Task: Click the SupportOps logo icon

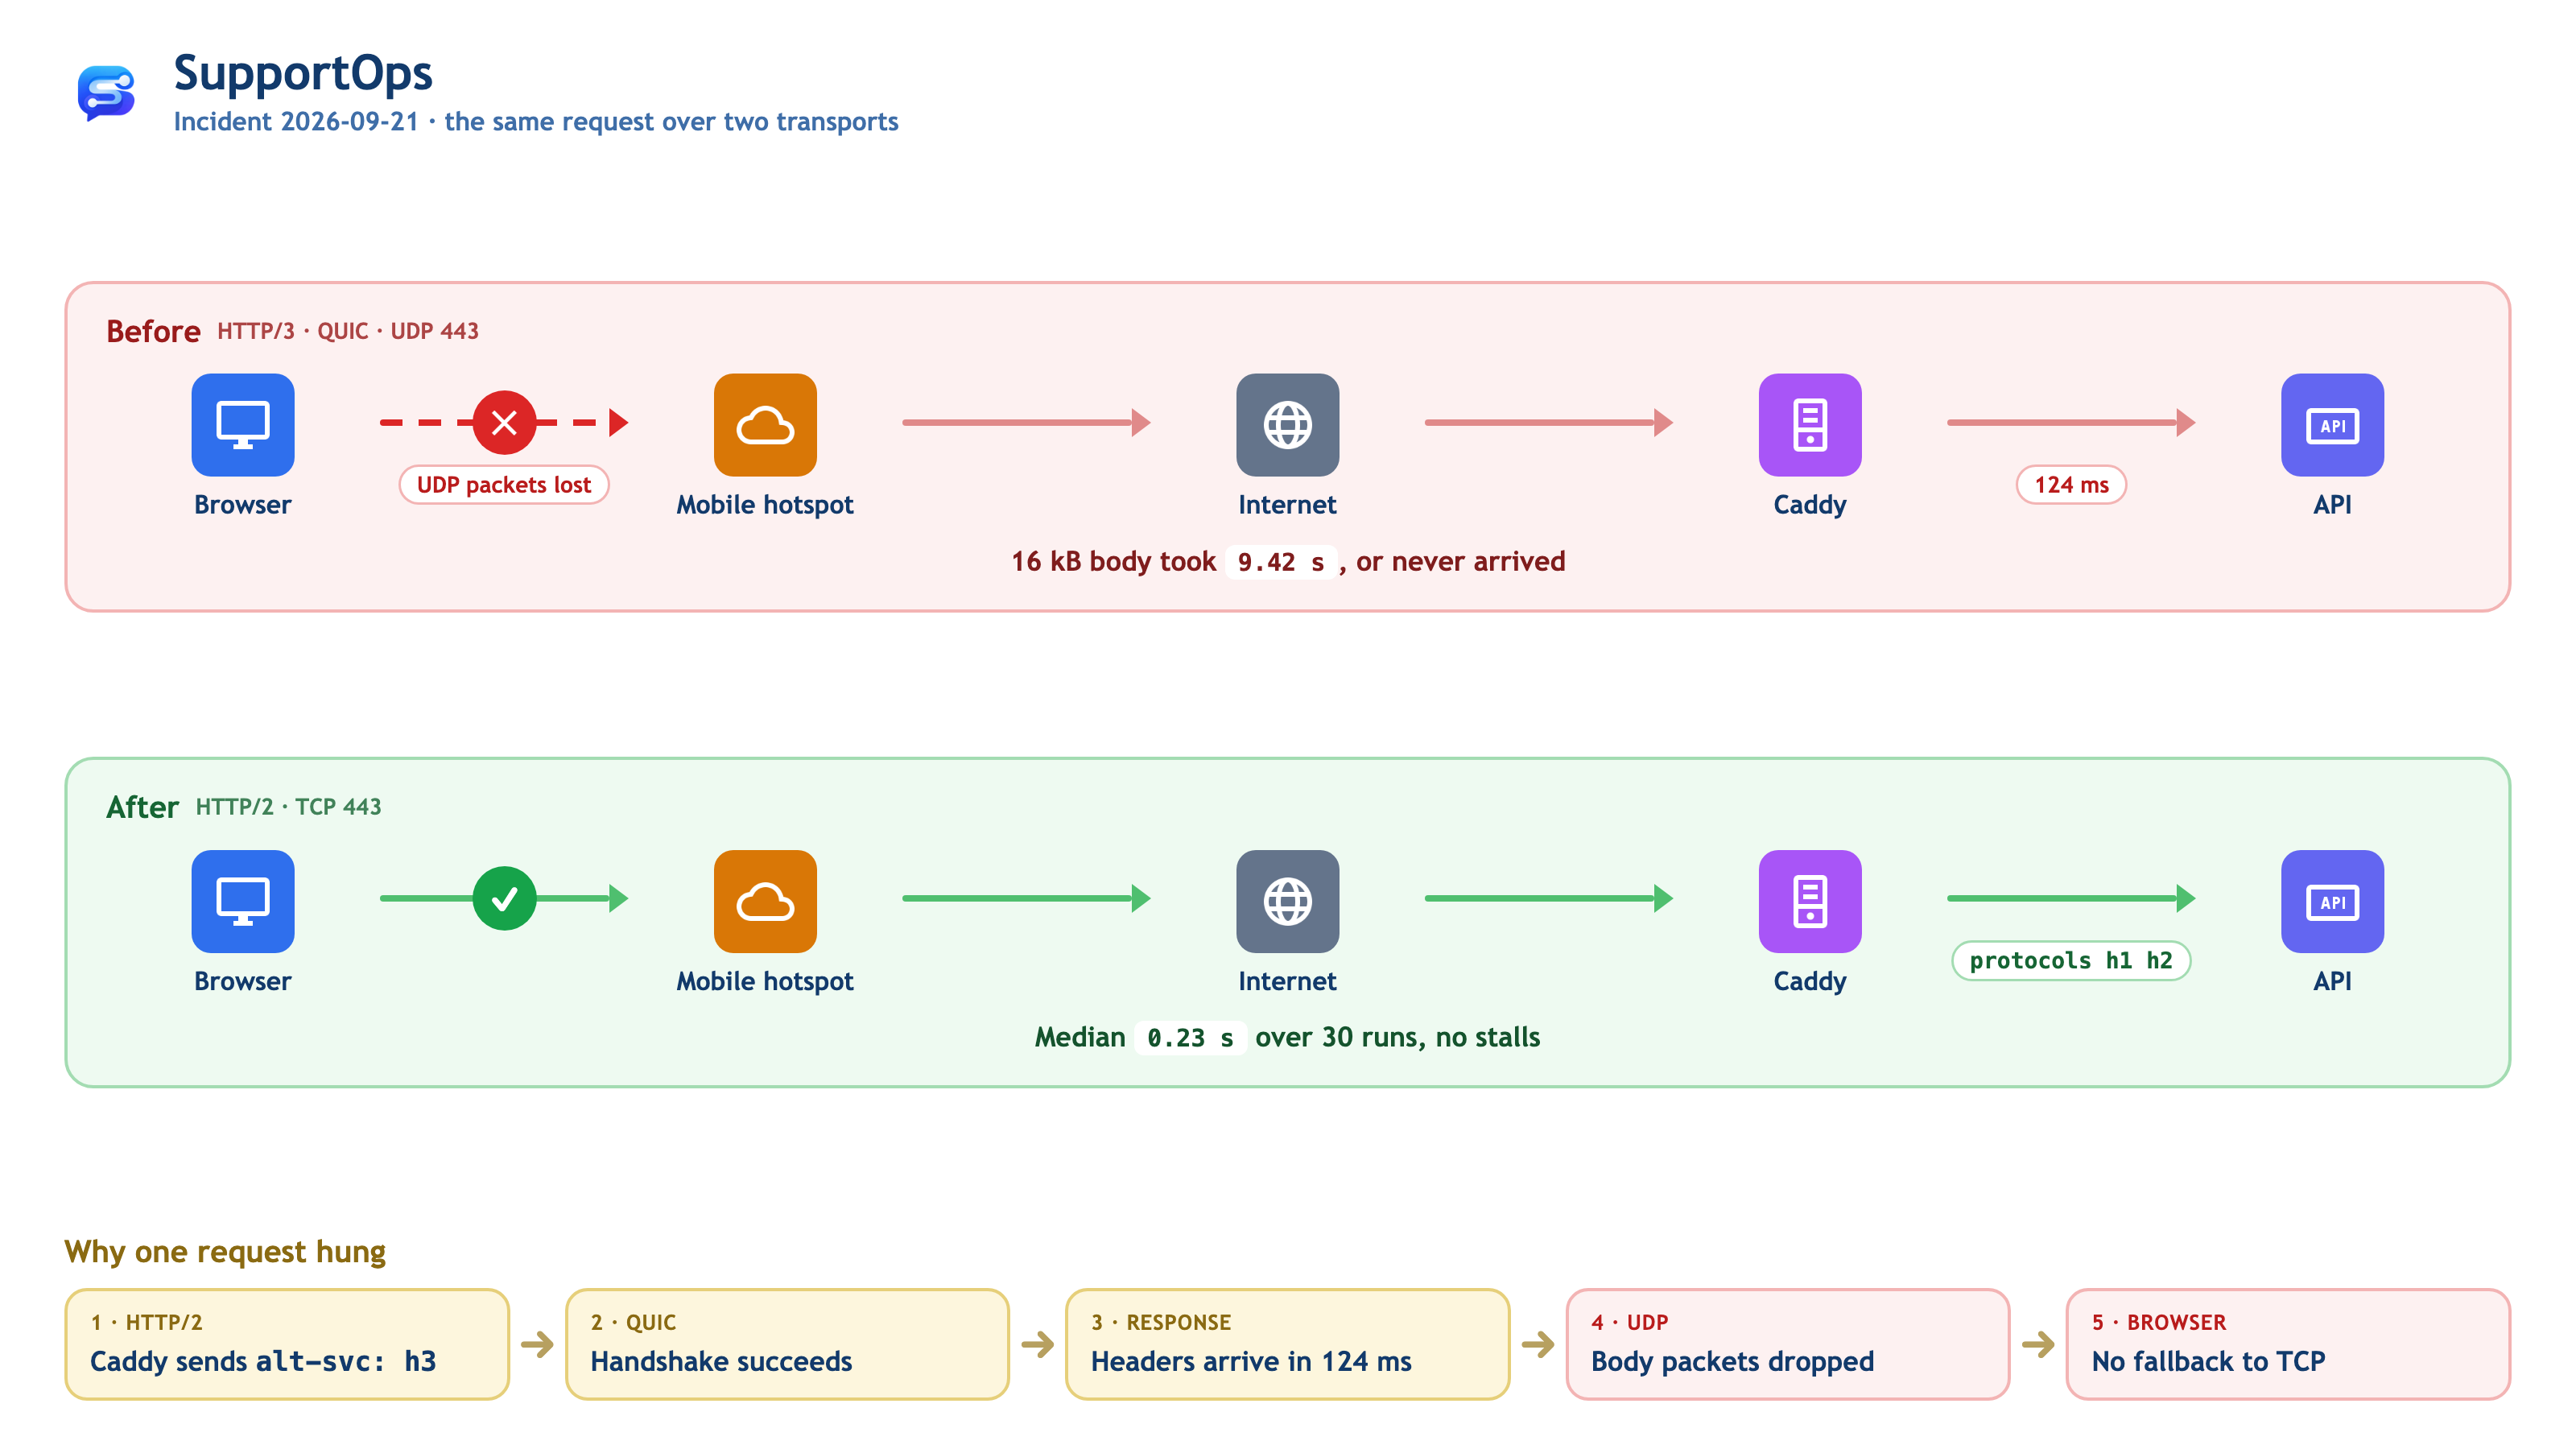Action: tap(106, 93)
